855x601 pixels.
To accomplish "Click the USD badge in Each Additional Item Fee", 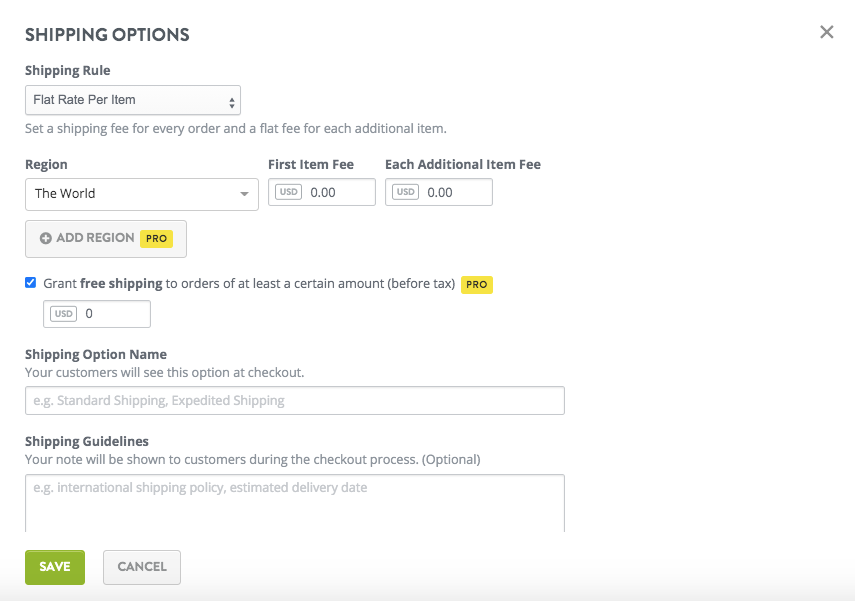I will 405,191.
